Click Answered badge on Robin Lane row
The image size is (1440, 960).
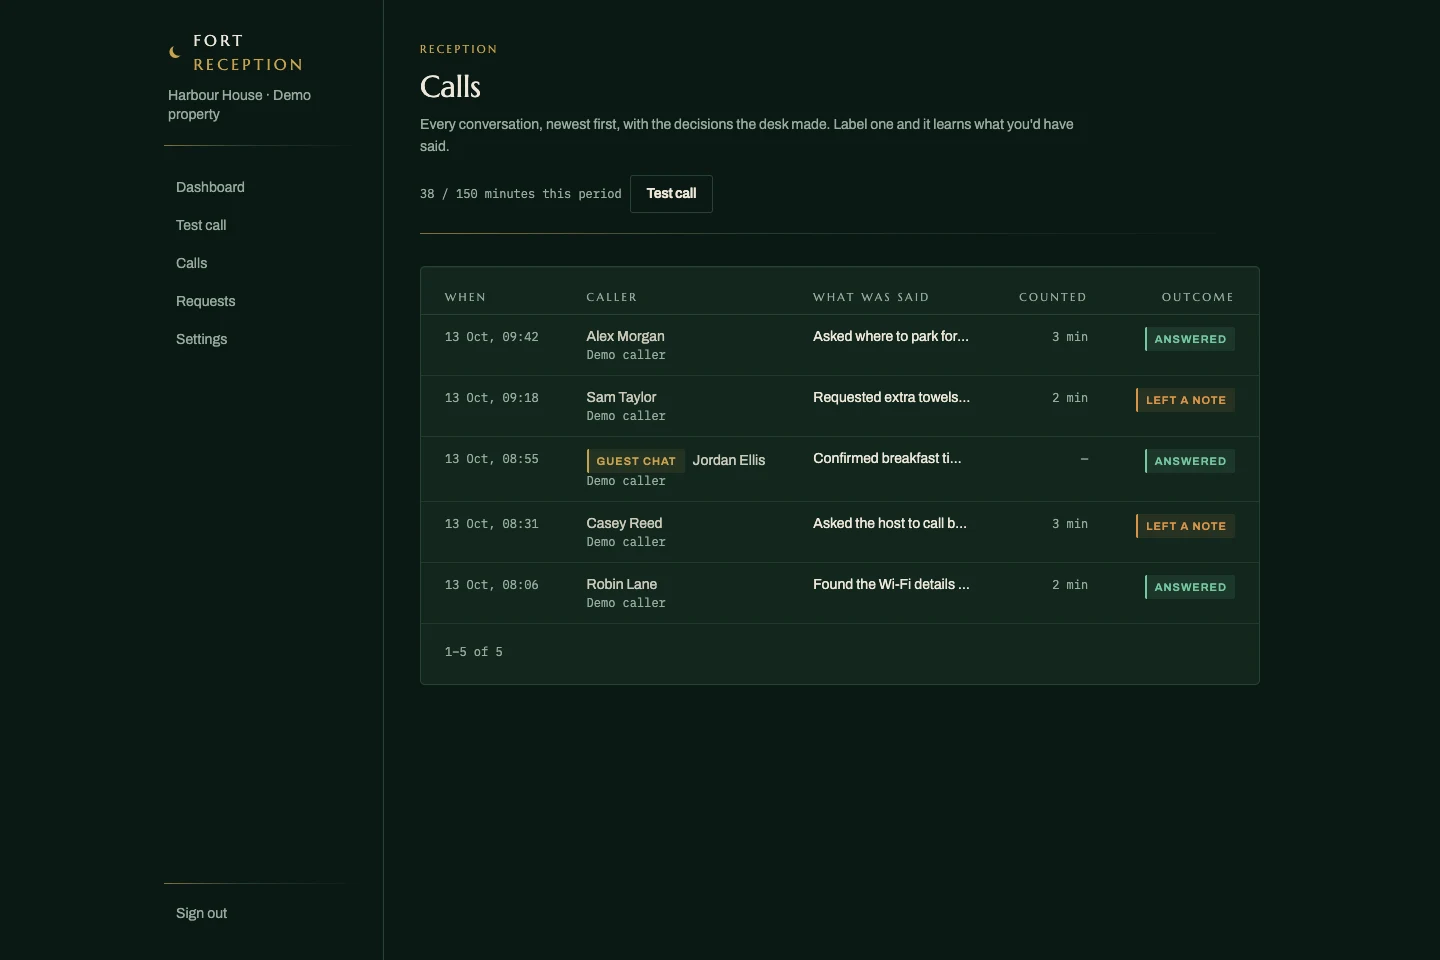pyautogui.click(x=1190, y=587)
